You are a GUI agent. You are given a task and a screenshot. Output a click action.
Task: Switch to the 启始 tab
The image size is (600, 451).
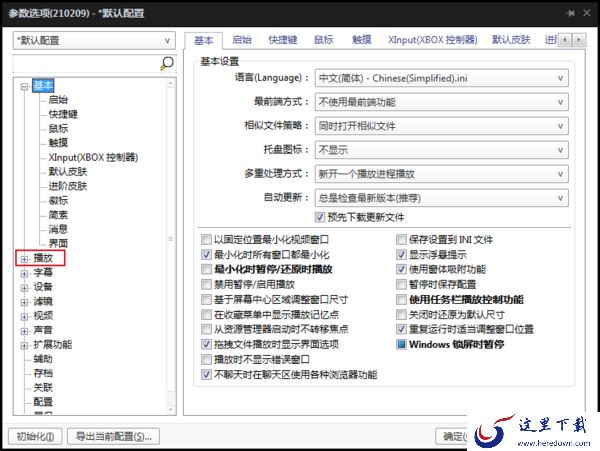[x=242, y=40]
